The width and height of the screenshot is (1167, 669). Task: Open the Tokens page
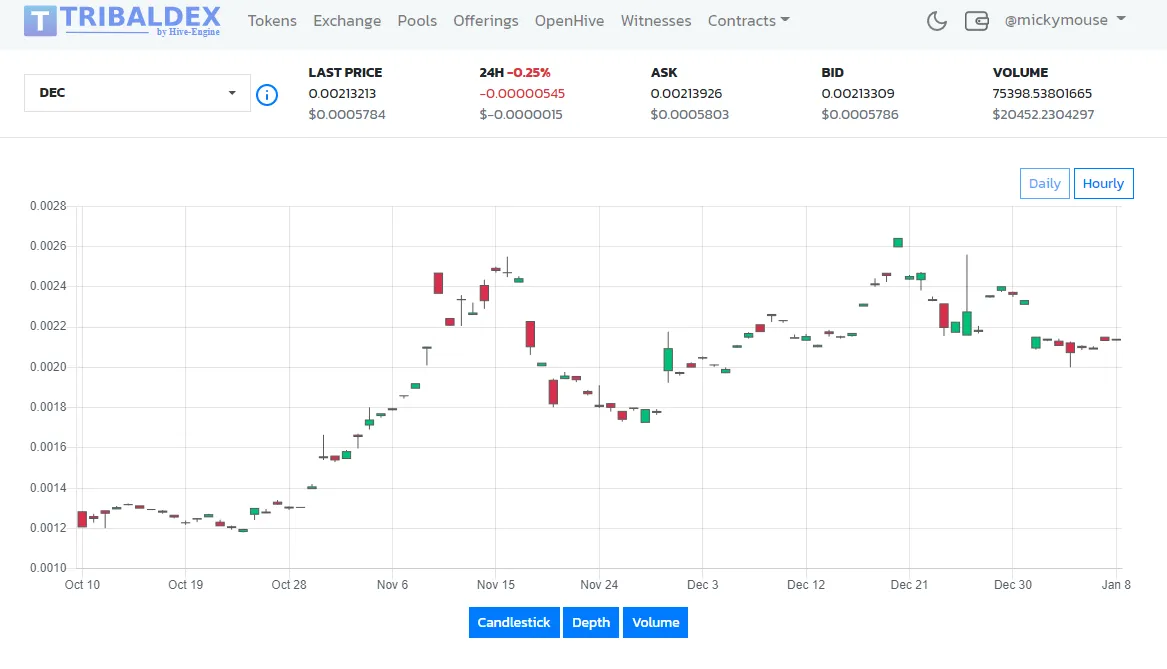272,21
